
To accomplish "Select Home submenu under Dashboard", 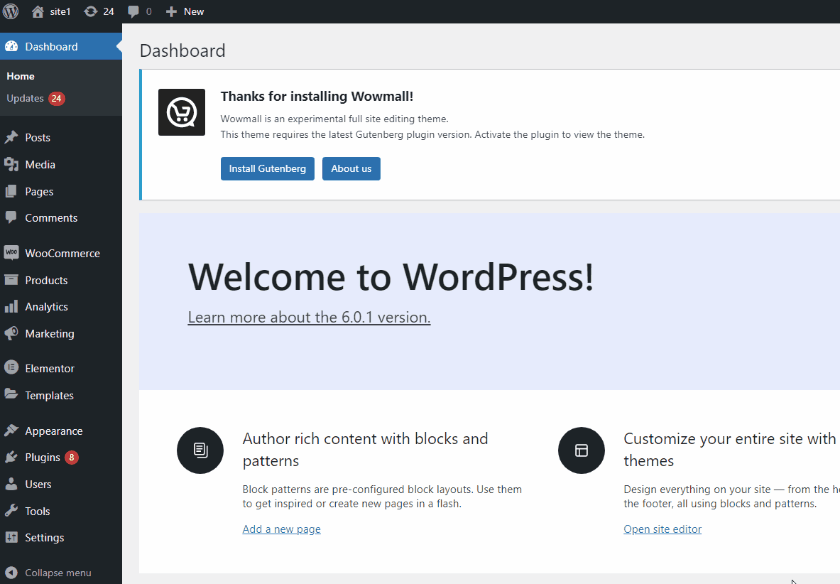I will [20, 76].
